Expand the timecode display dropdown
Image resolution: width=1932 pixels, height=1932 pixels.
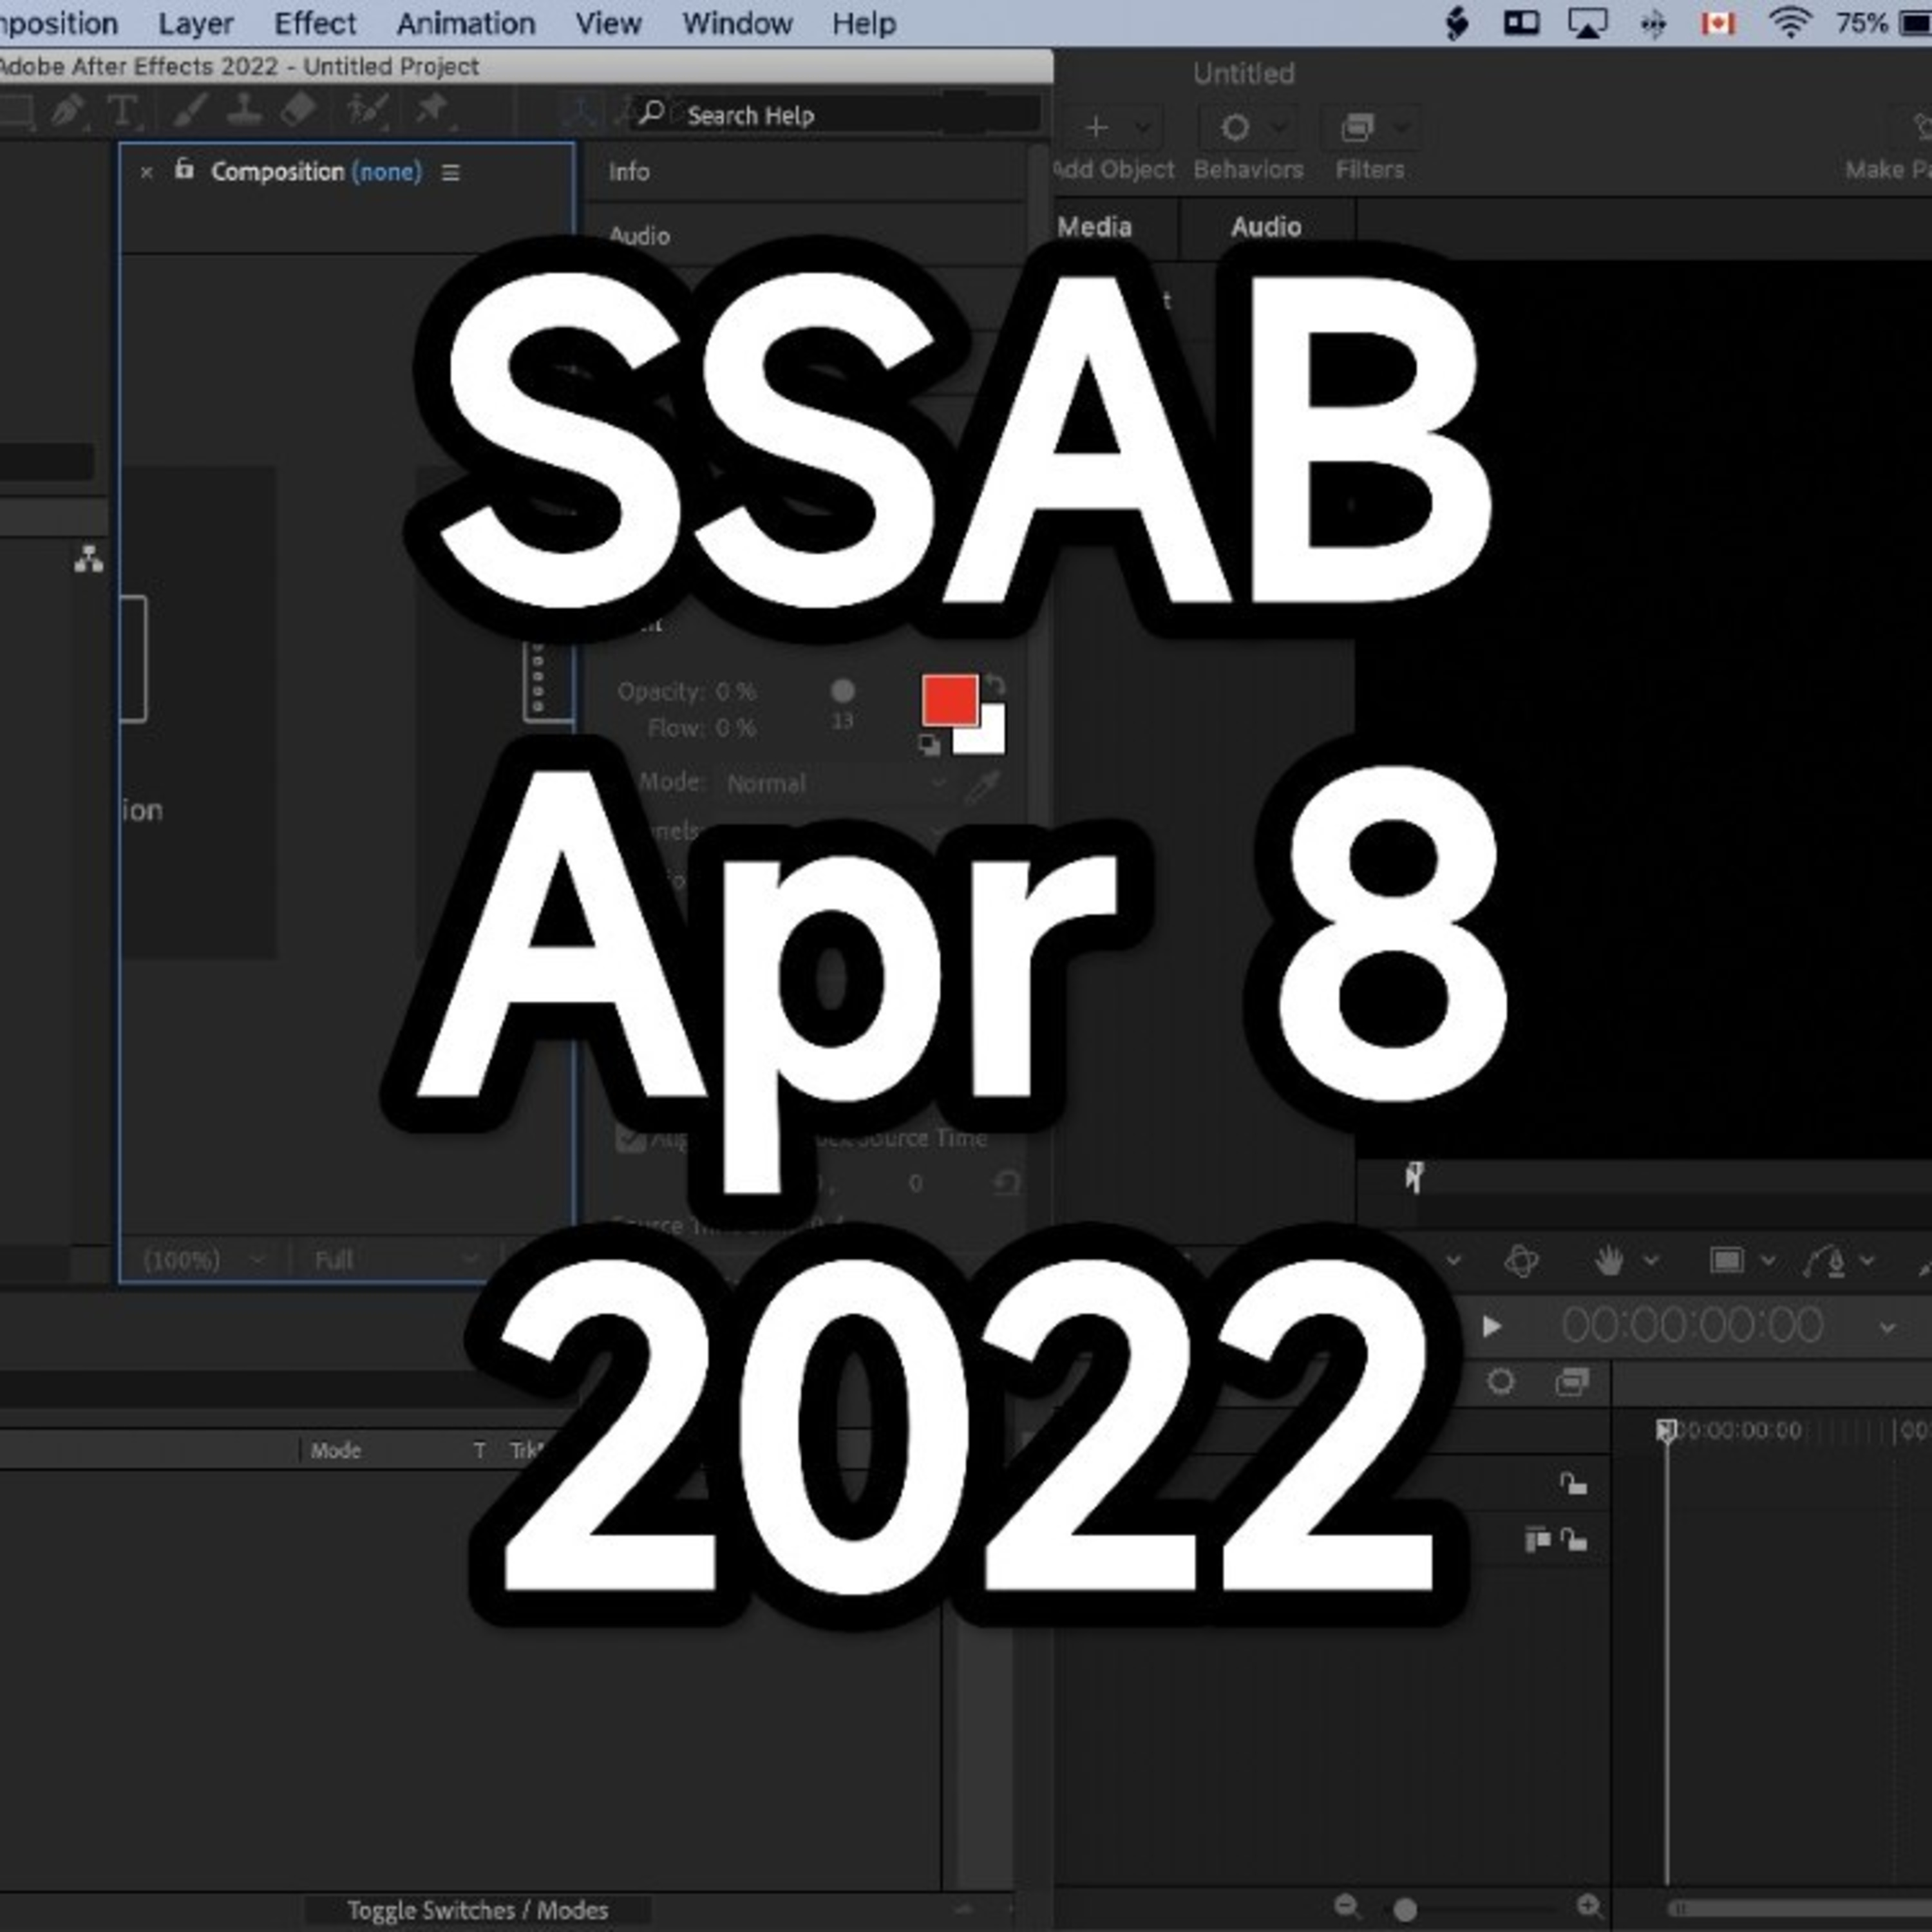(1887, 1328)
